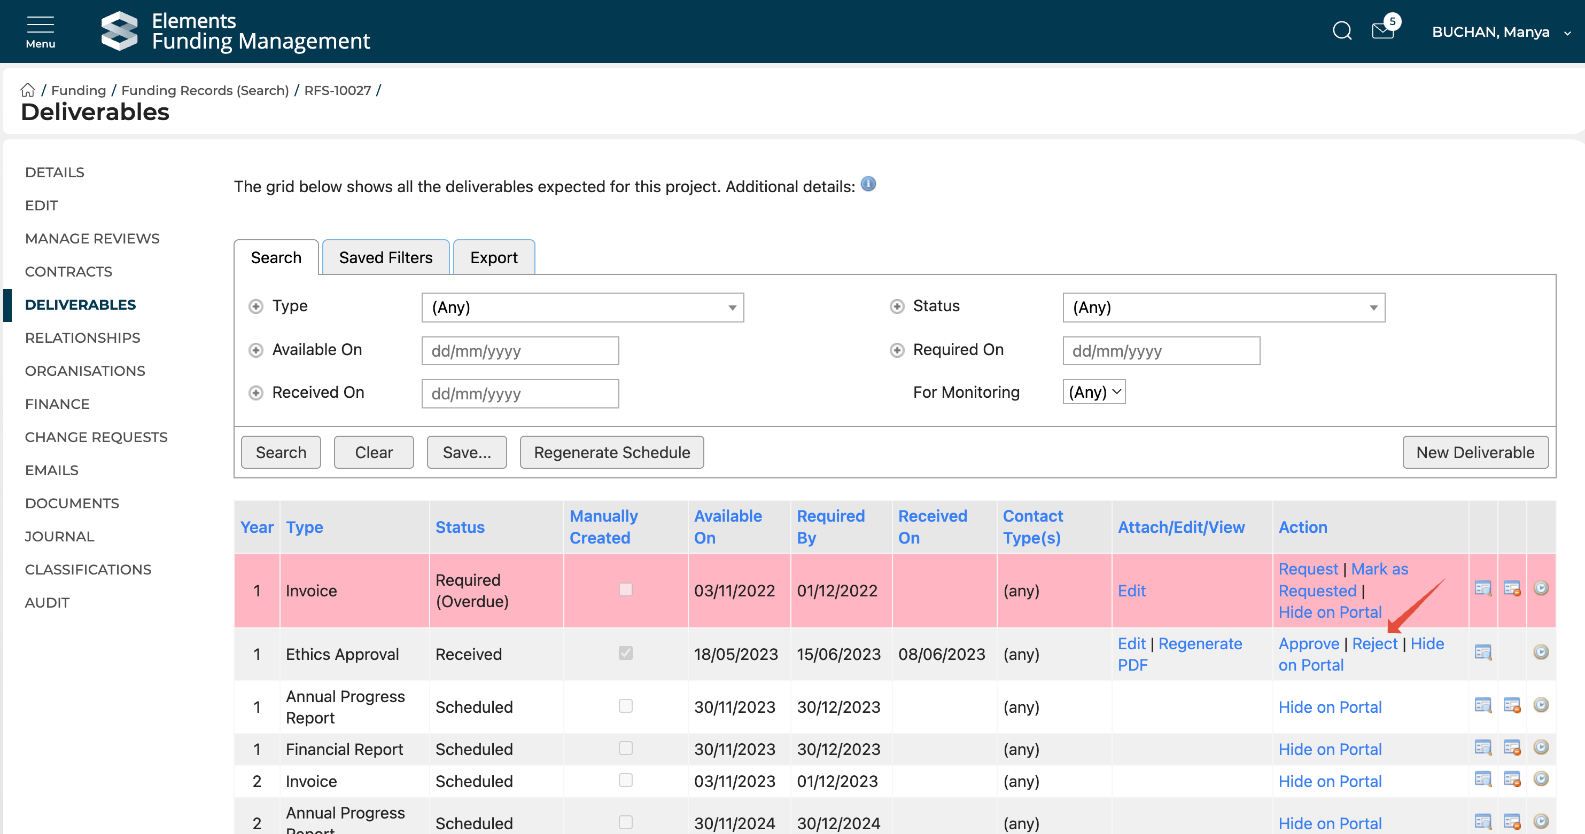Click the blue additional details info icon
This screenshot has width=1585, height=834.
click(x=868, y=184)
